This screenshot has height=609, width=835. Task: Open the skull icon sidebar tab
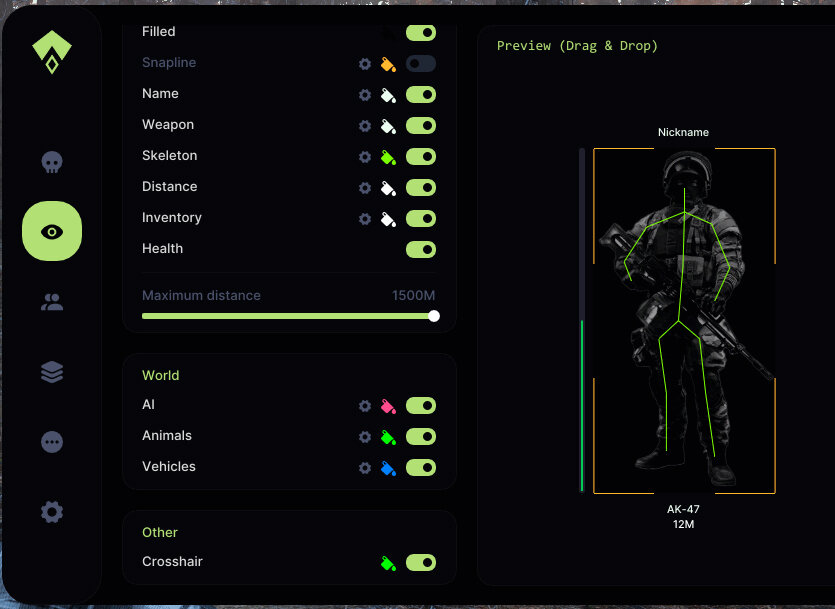pos(52,162)
